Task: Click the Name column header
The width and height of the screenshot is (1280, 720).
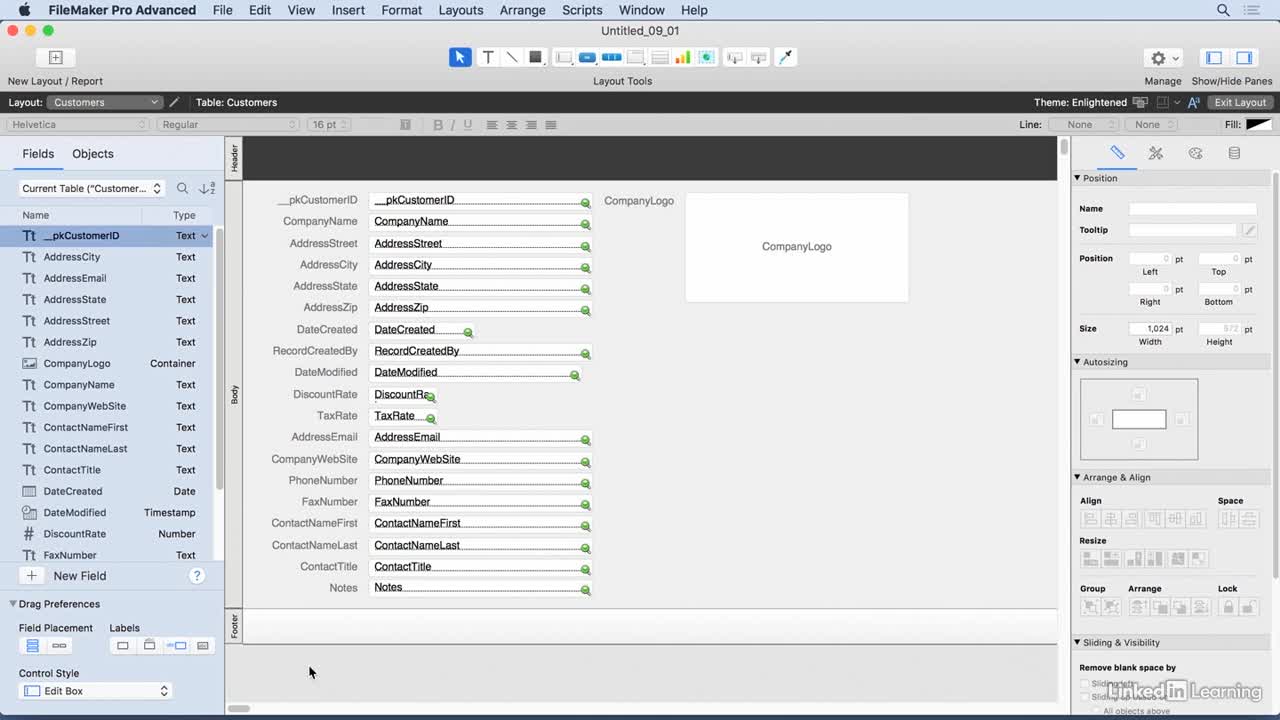Action: (36, 215)
